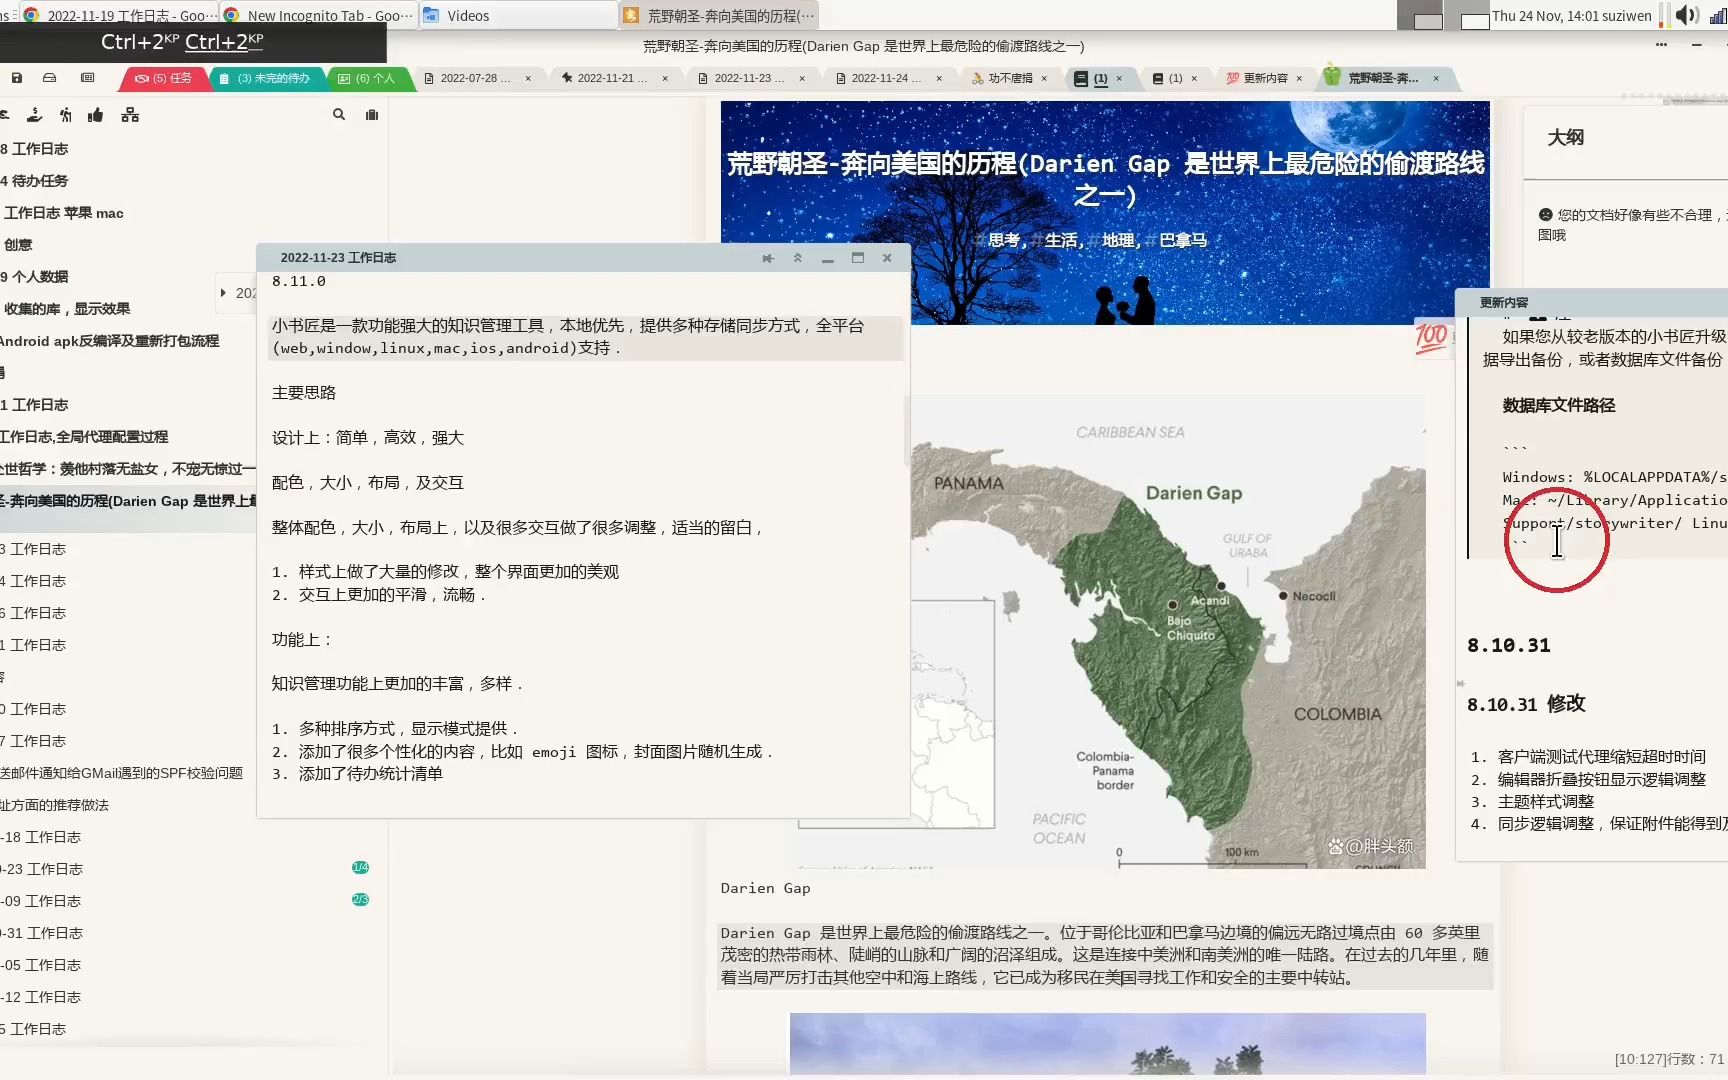Click the Videos file manager taskbar entry
The width and height of the screenshot is (1728, 1080).
pos(517,15)
